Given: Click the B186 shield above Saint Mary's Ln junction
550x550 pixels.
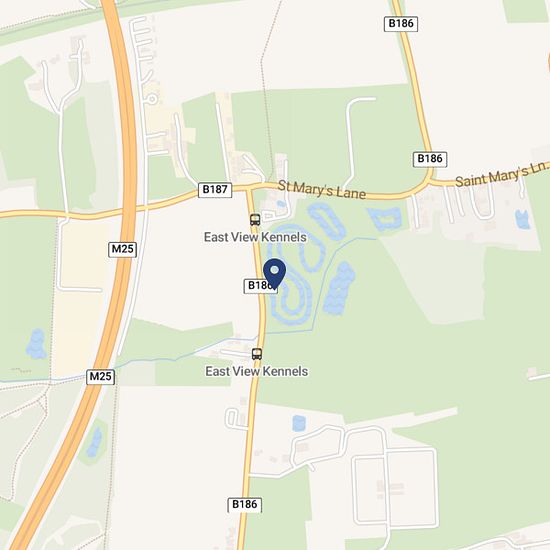Looking at the screenshot, I should tap(430, 159).
